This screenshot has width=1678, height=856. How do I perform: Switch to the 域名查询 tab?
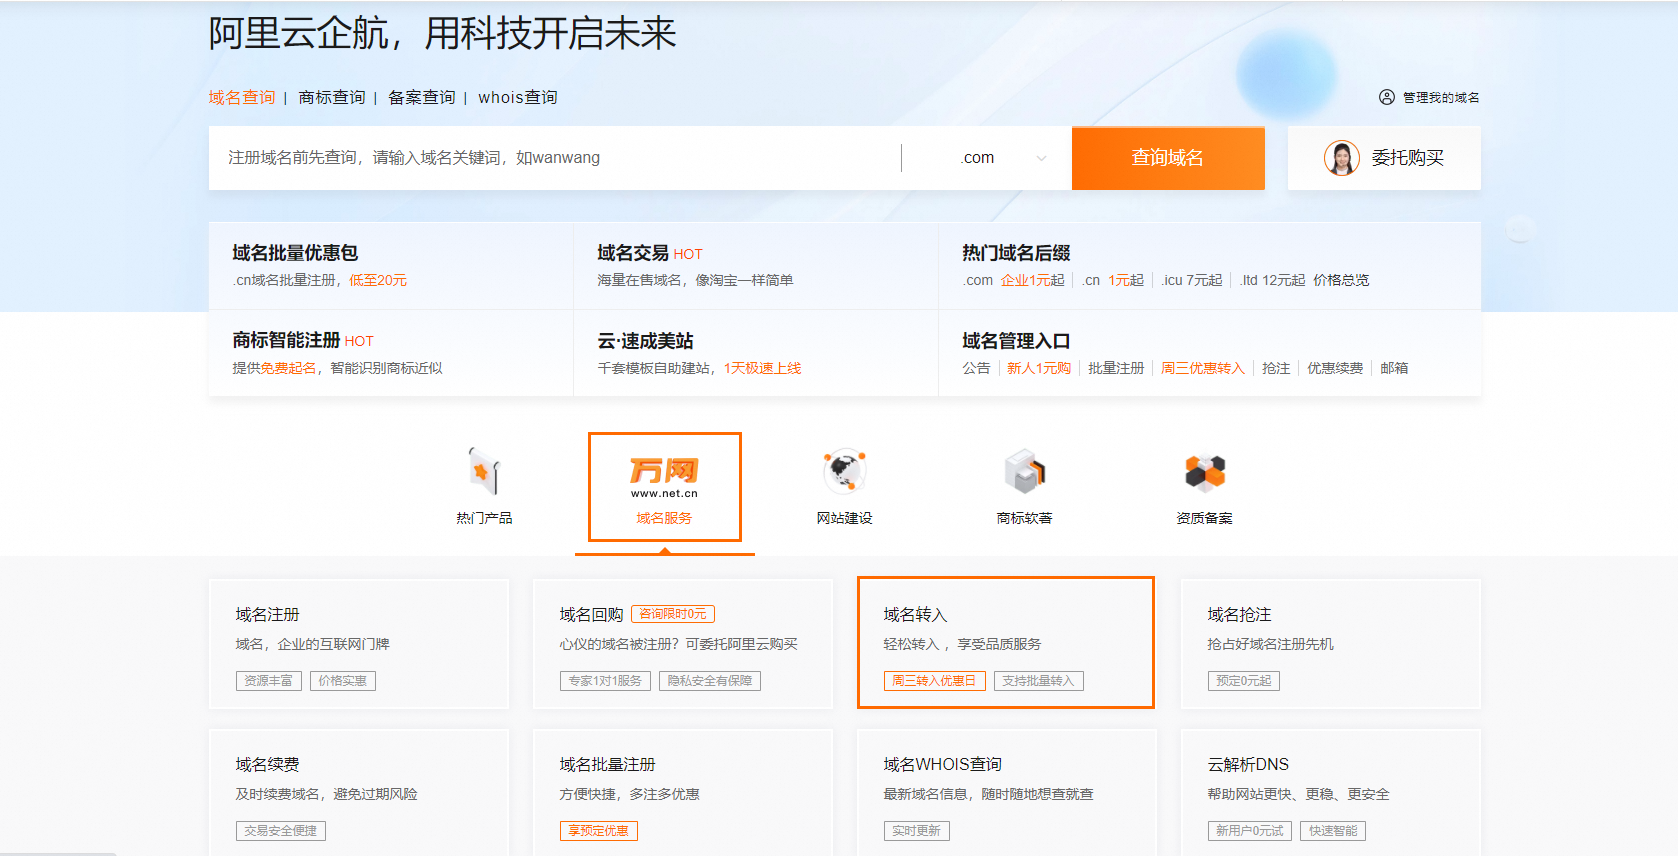point(242,97)
